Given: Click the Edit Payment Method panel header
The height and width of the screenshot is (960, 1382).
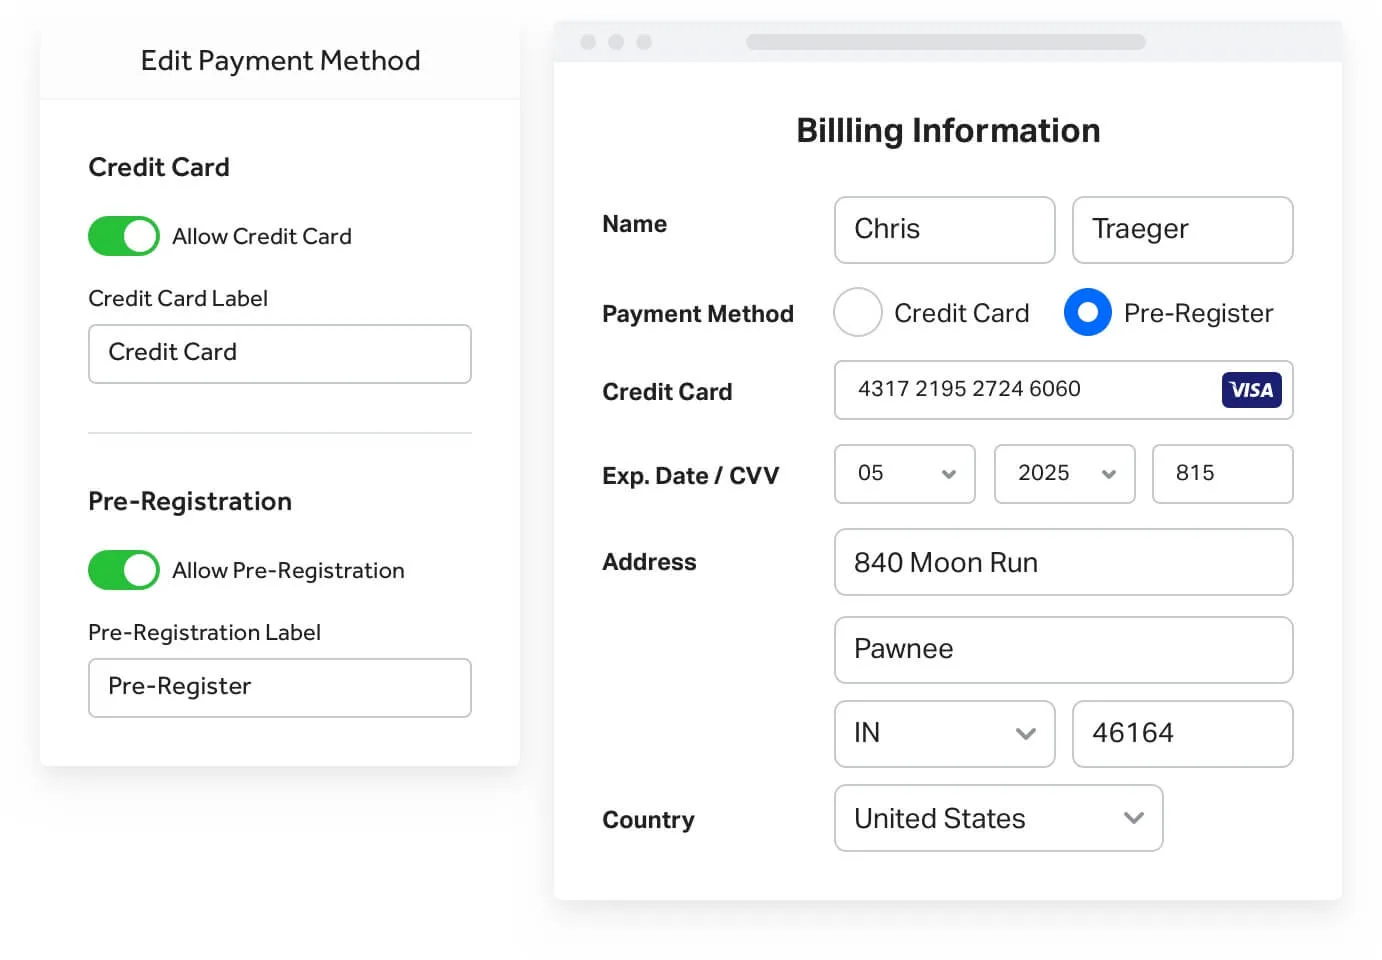Looking at the screenshot, I should (280, 60).
